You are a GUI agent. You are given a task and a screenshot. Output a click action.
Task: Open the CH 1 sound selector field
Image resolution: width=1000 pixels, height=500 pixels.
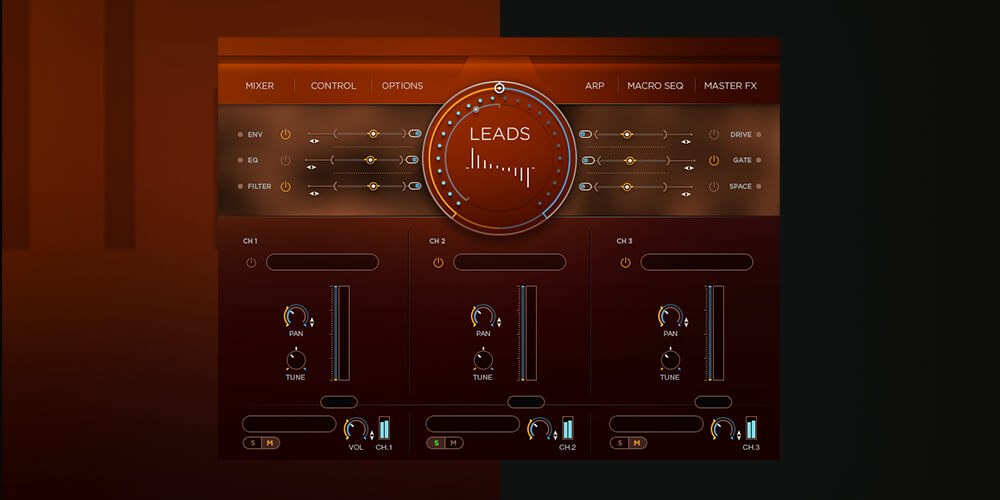pyautogui.click(x=322, y=262)
